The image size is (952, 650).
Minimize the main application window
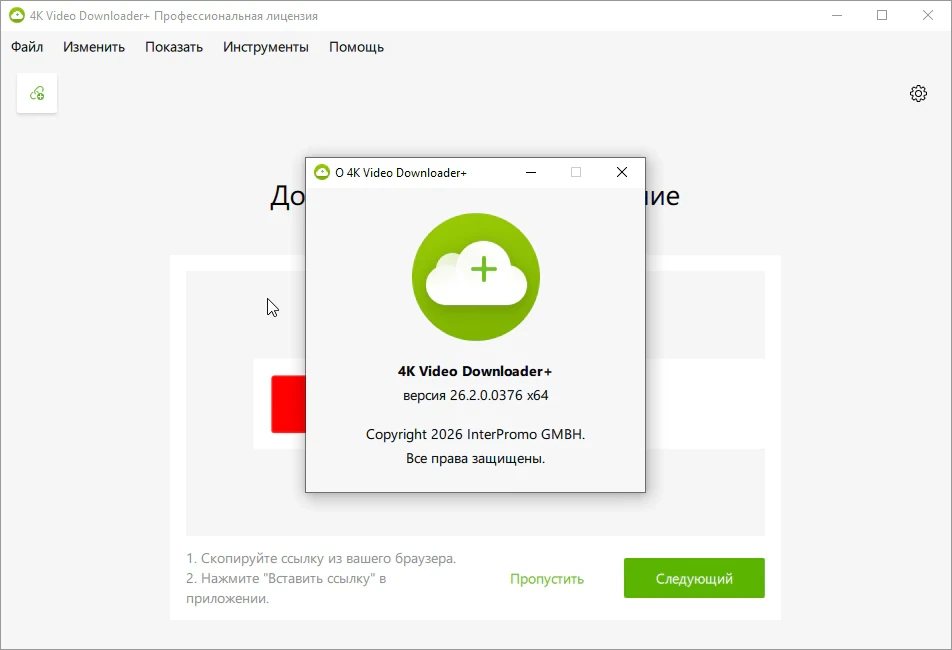[837, 16]
